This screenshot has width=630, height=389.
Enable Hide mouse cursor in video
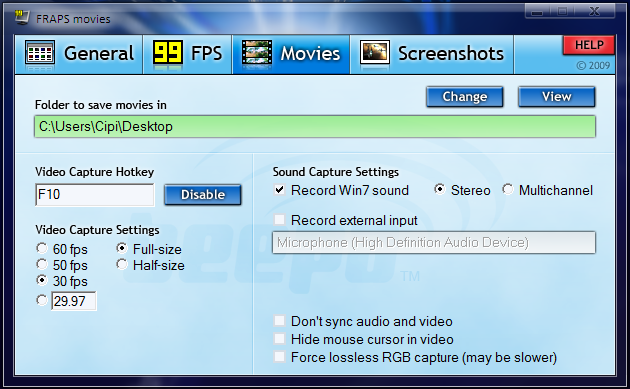(279, 339)
